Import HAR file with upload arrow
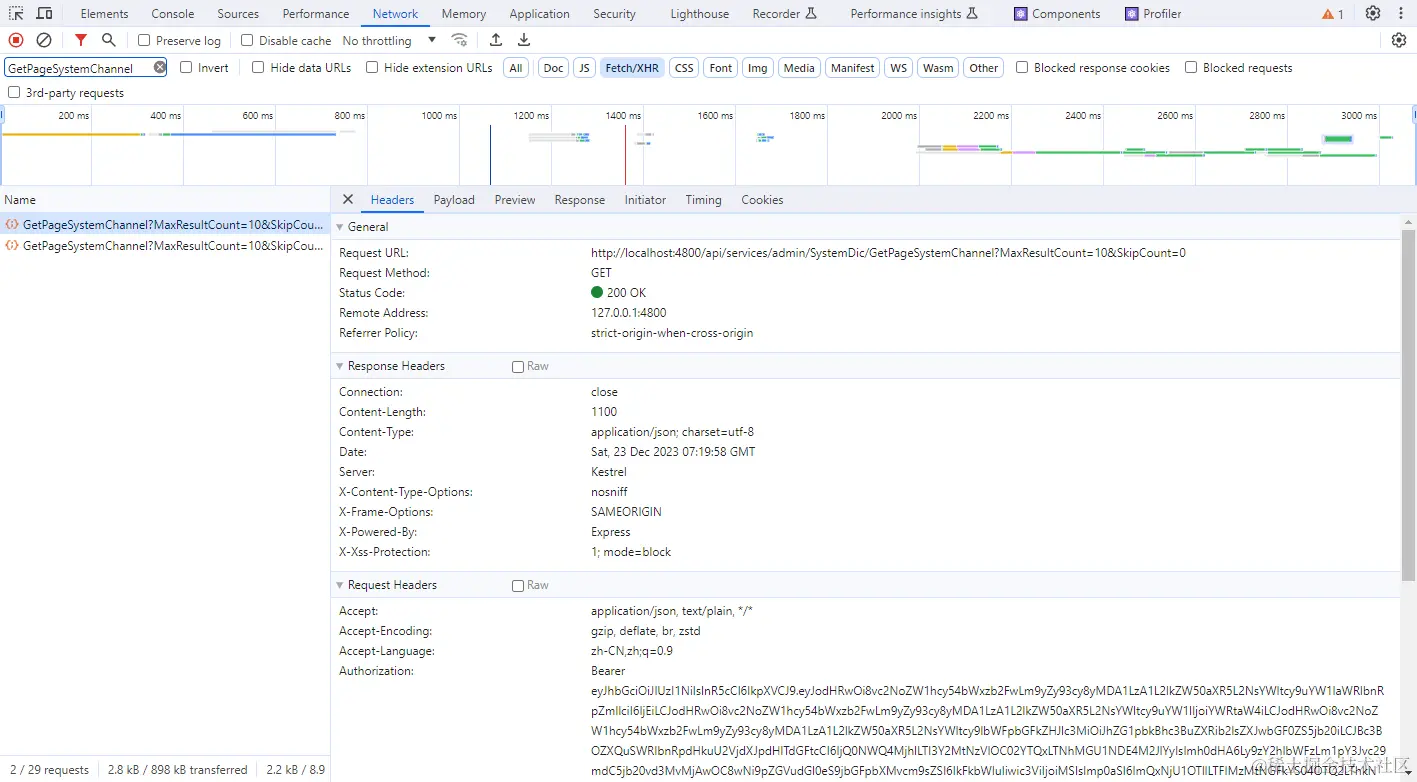The width and height of the screenshot is (1417, 782). pos(496,40)
